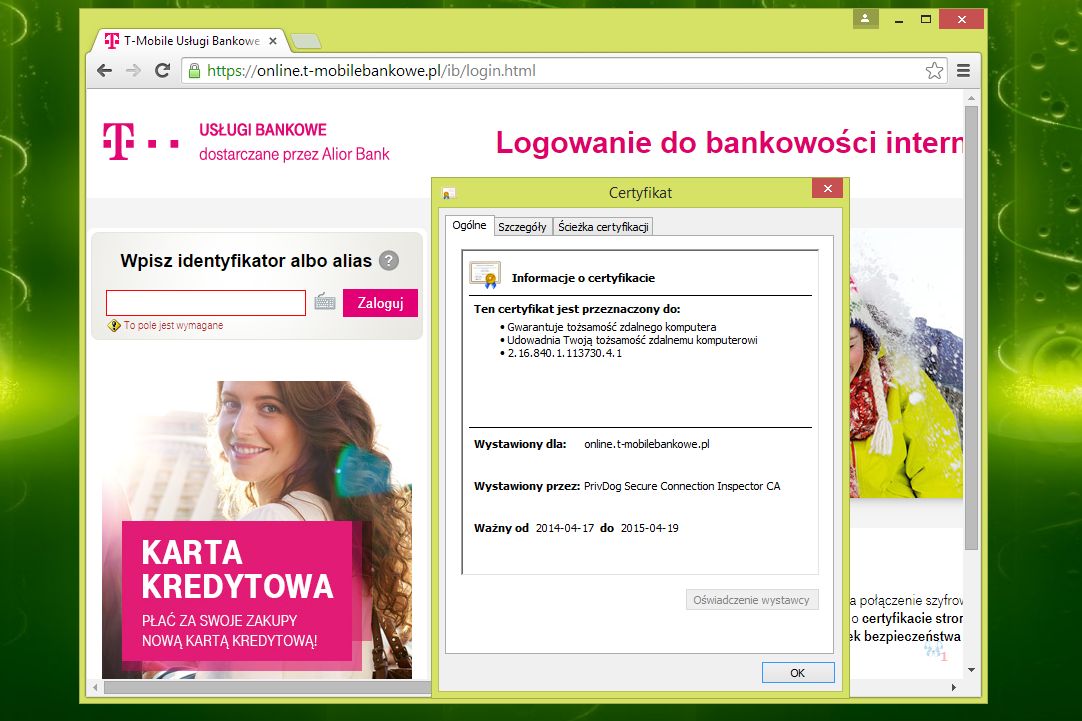Open the Ścieżka certyfikacji tab
This screenshot has width=1082, height=721.
point(603,226)
